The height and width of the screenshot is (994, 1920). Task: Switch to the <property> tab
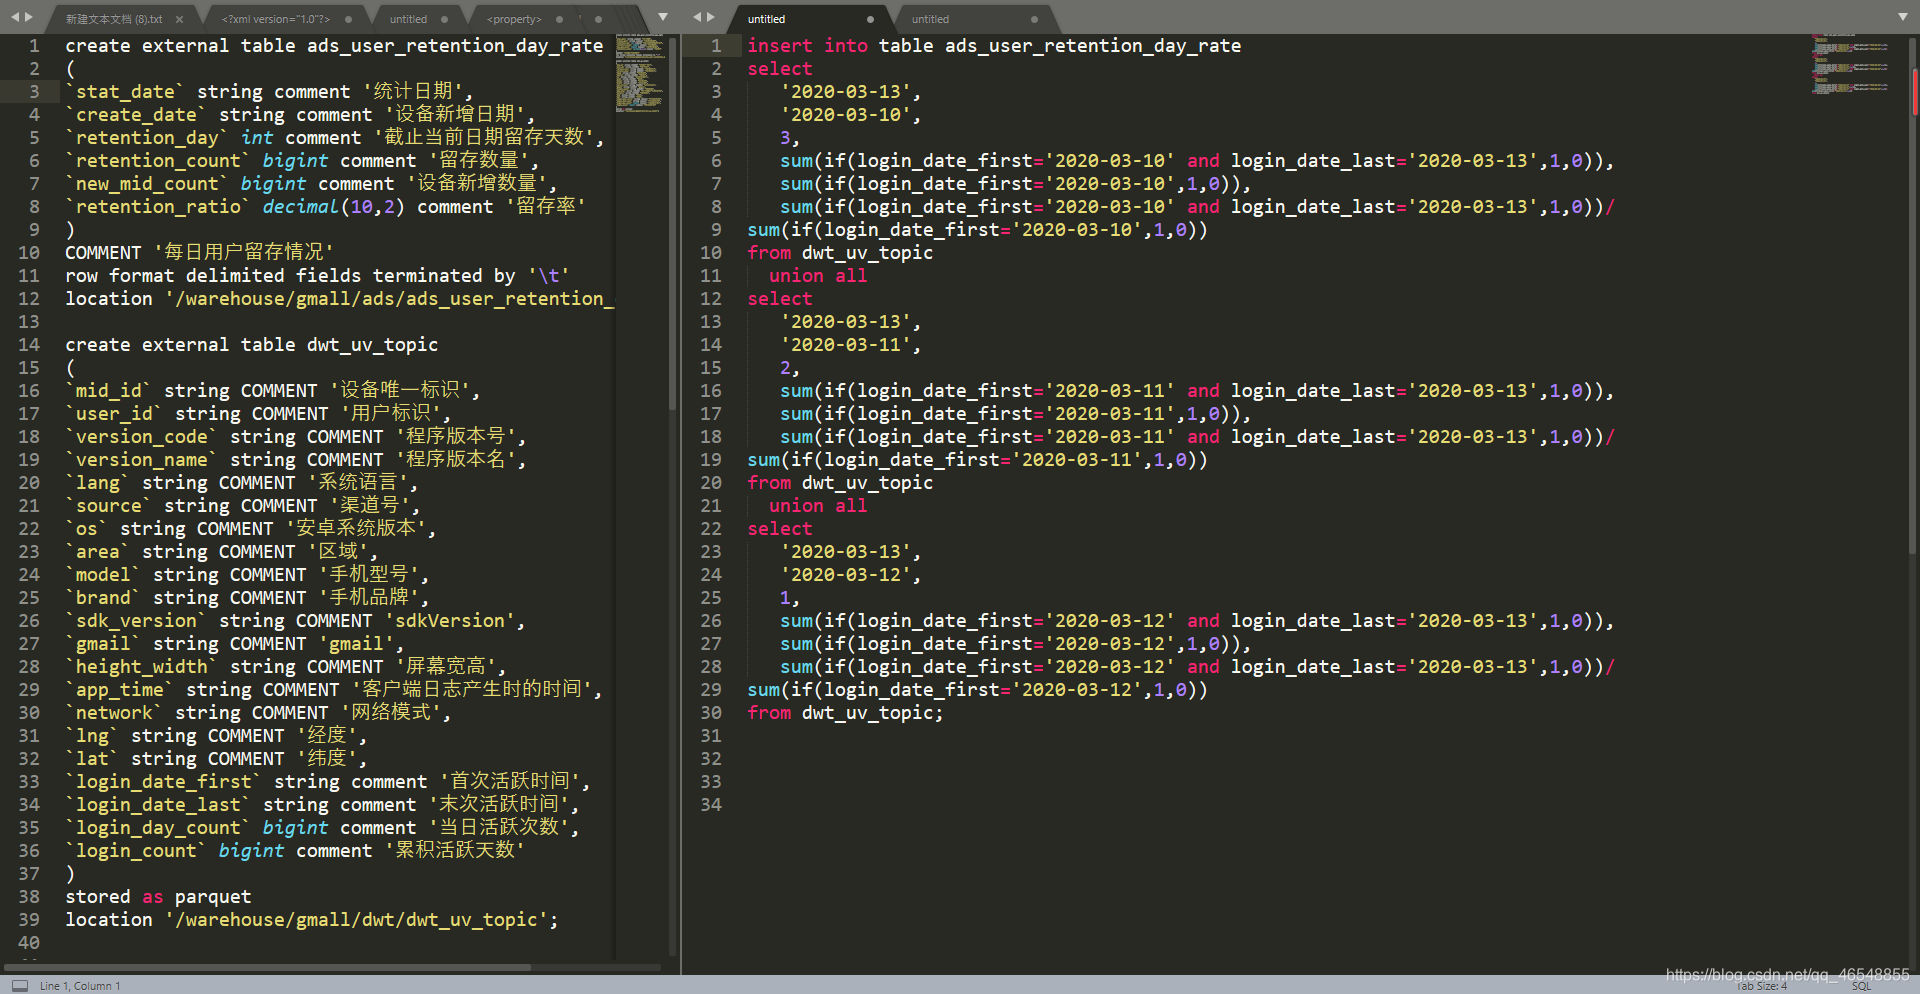click(x=514, y=19)
